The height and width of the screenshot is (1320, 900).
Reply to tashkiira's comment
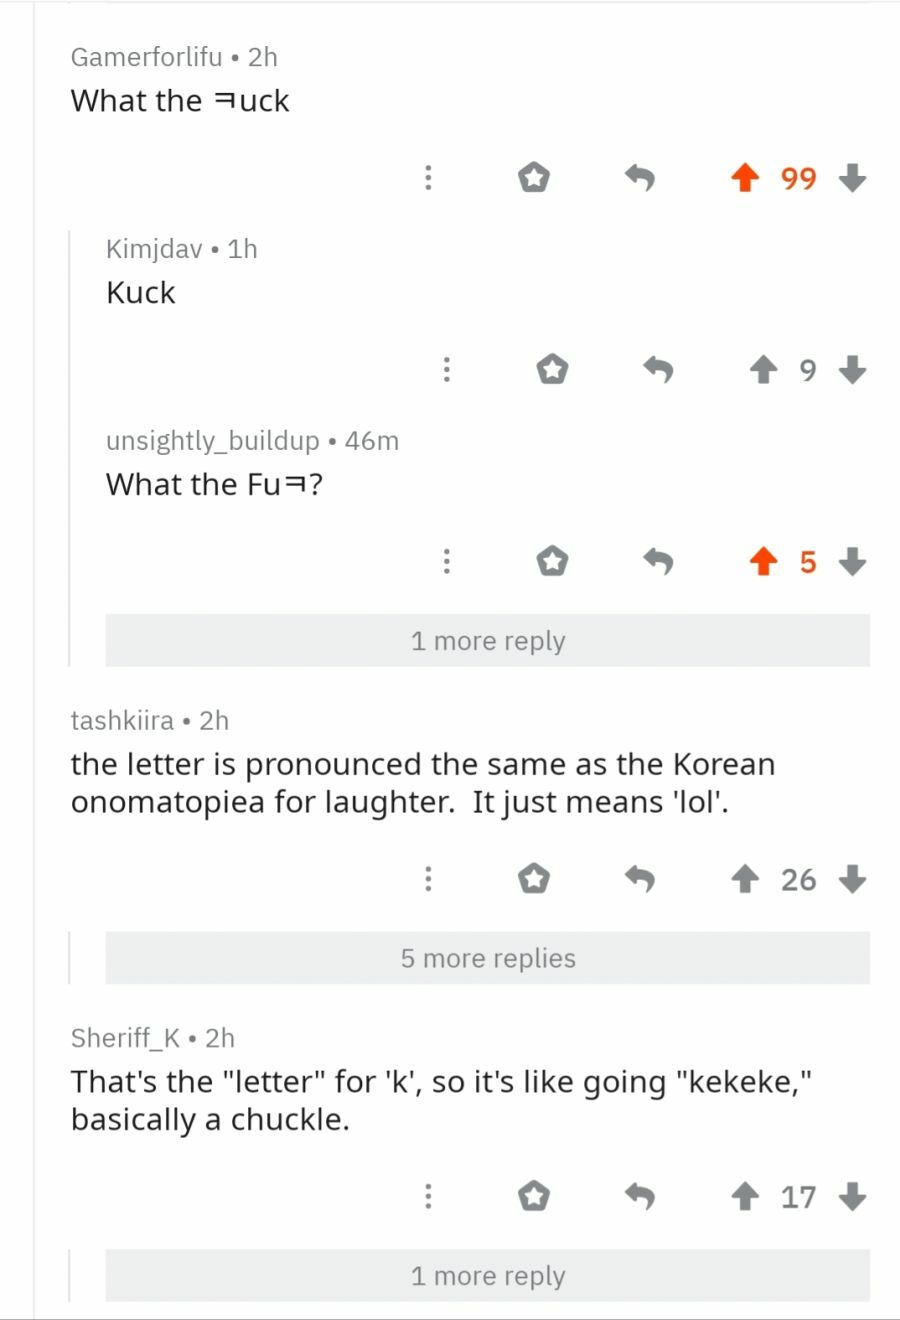[x=640, y=880]
